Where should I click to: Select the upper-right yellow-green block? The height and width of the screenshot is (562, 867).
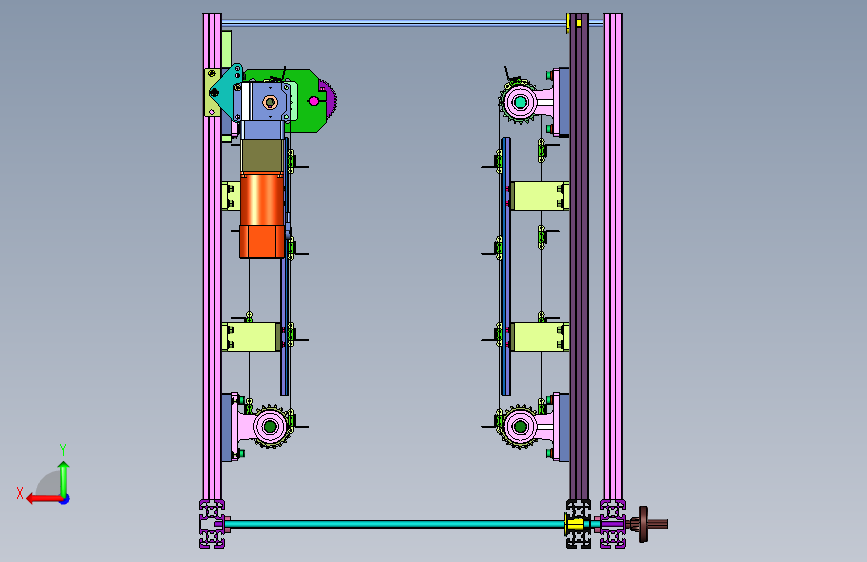pos(539,196)
